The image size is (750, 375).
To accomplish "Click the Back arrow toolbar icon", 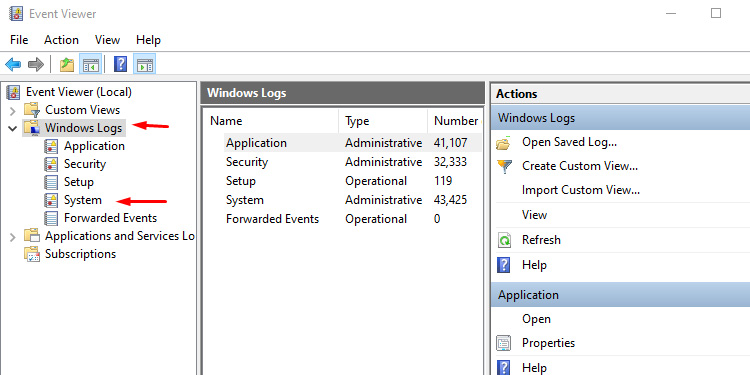I will tap(13, 64).
